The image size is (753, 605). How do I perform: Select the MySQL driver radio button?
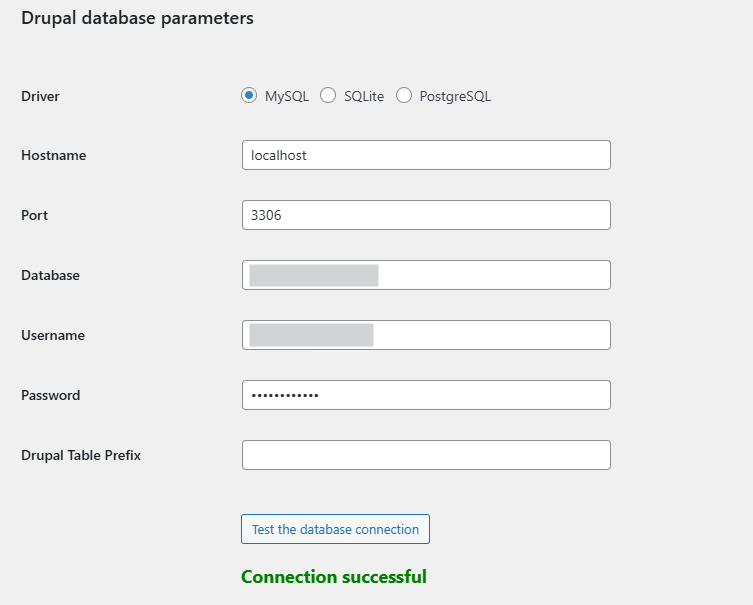249,96
